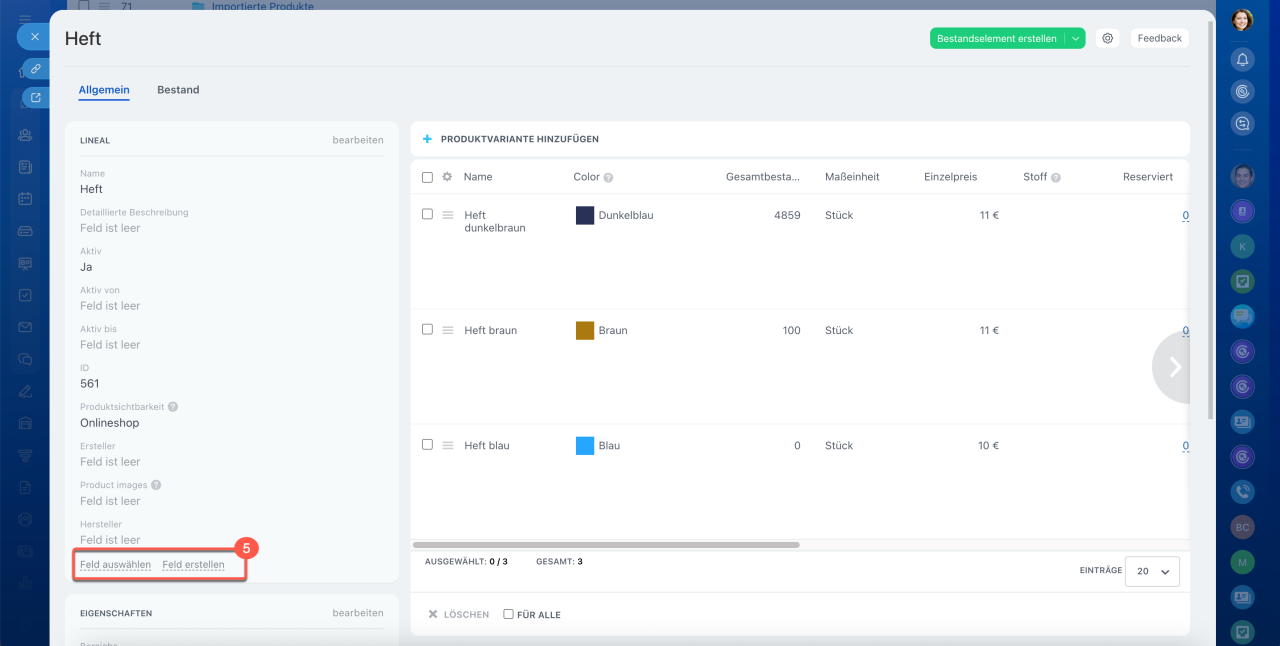Open the phone icon in right sidebar
The height and width of the screenshot is (646, 1280).
(x=1242, y=491)
